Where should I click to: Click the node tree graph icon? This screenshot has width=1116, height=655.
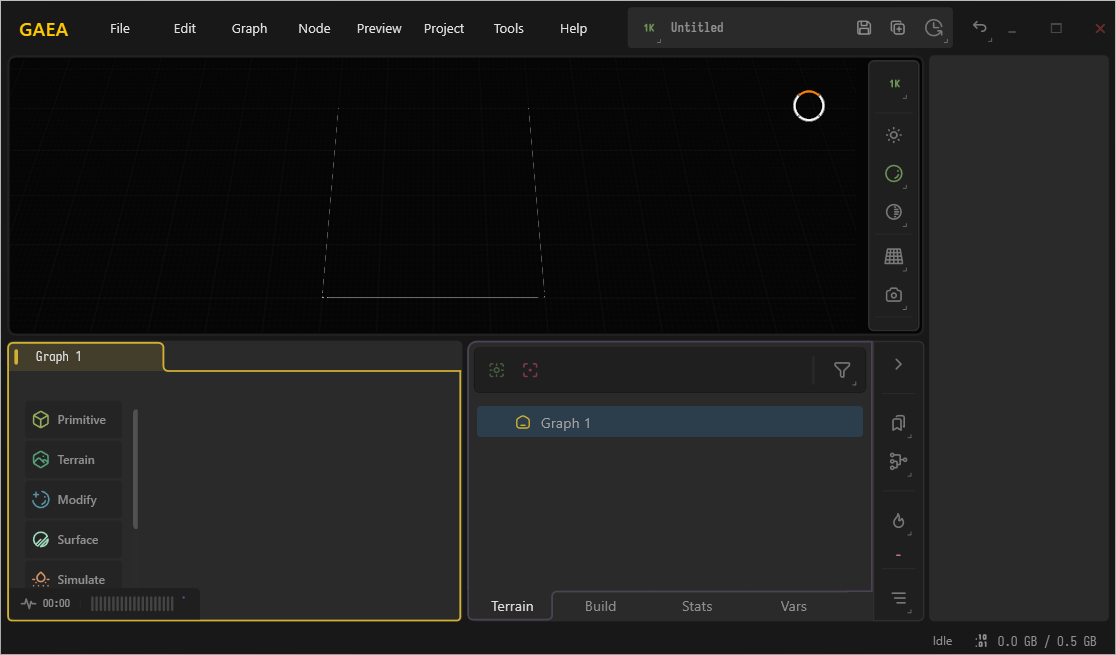pos(898,462)
